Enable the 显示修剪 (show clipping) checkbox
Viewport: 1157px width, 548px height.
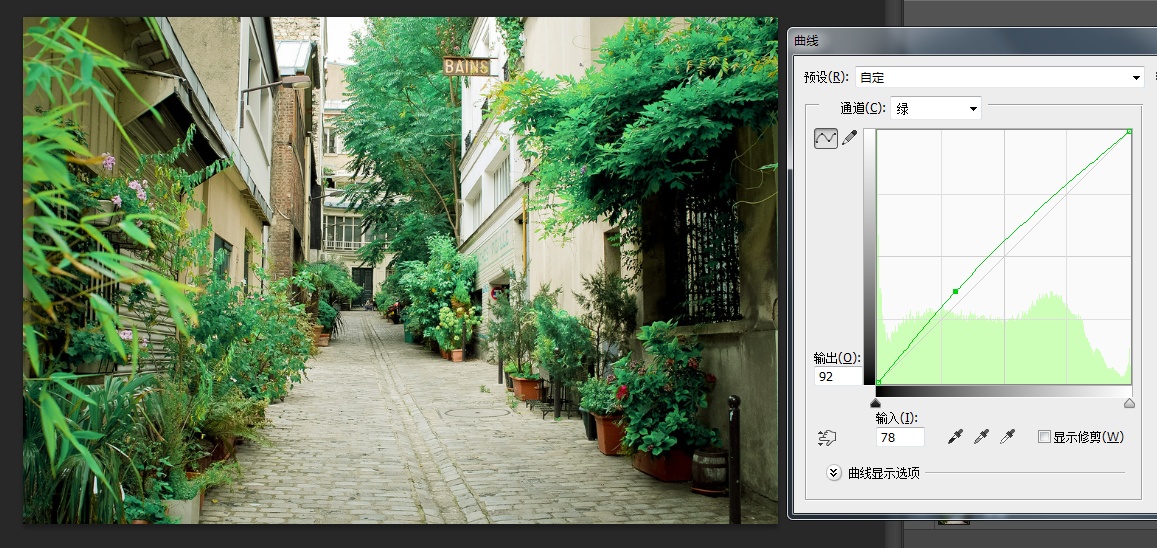[x=1044, y=437]
